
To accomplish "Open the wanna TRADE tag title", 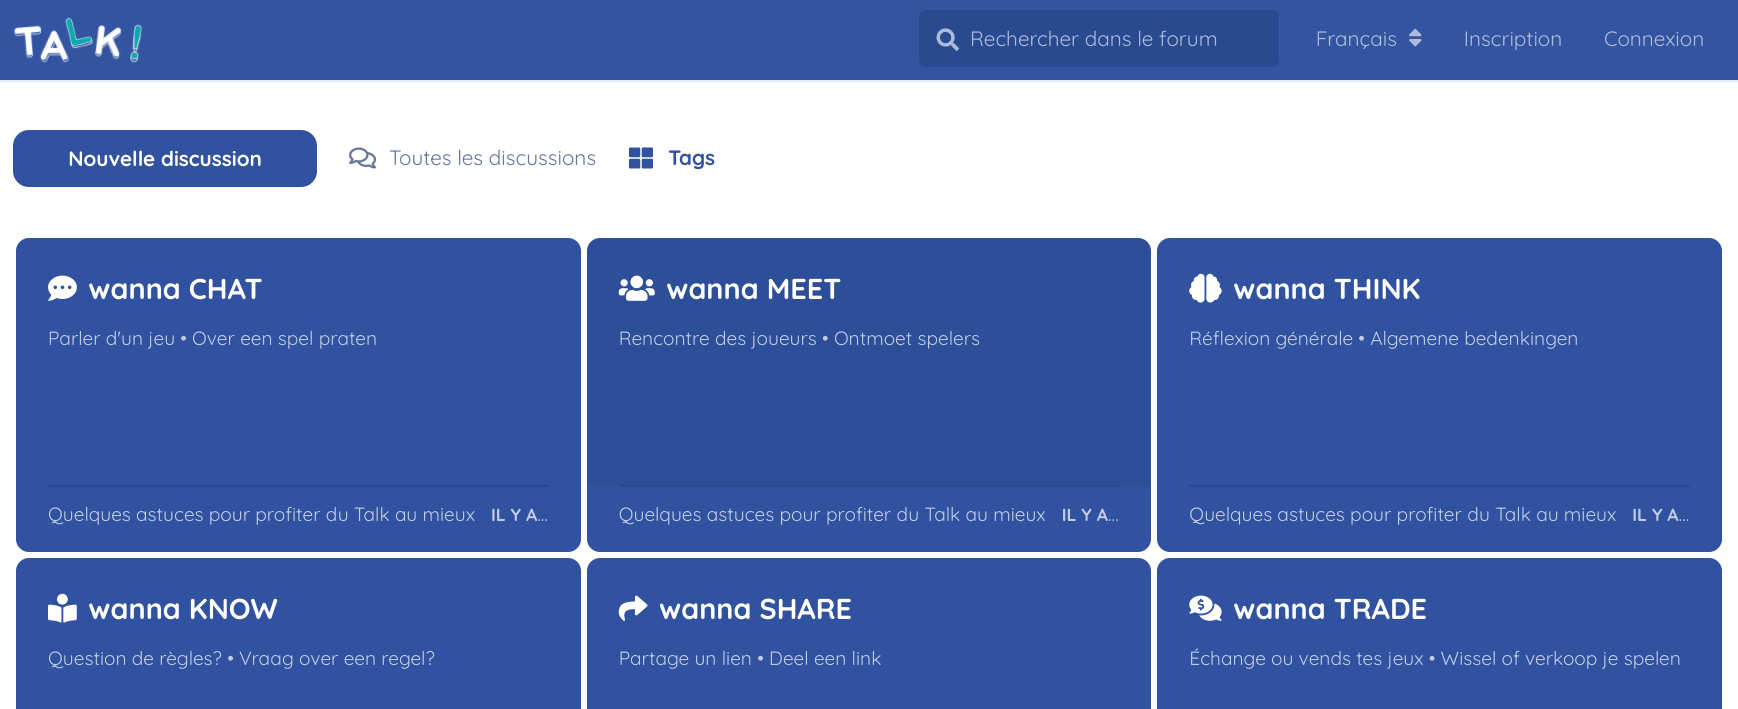I will (1329, 609).
